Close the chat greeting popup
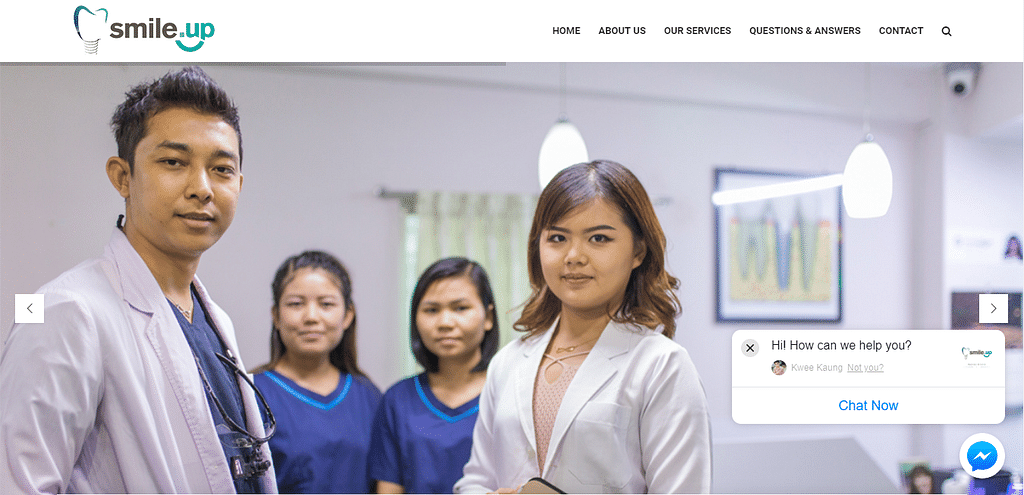 click(x=750, y=348)
